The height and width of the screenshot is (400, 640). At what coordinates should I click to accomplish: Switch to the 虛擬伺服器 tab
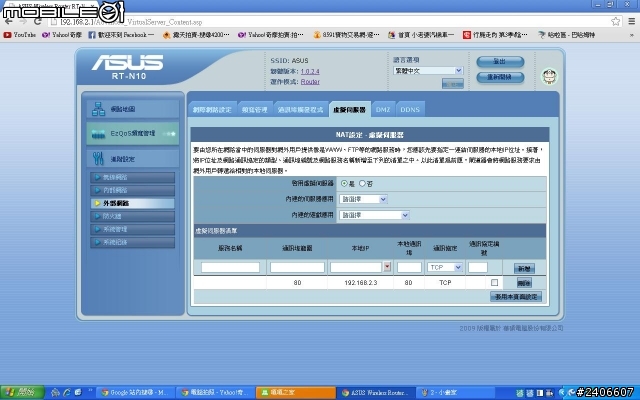click(350, 109)
